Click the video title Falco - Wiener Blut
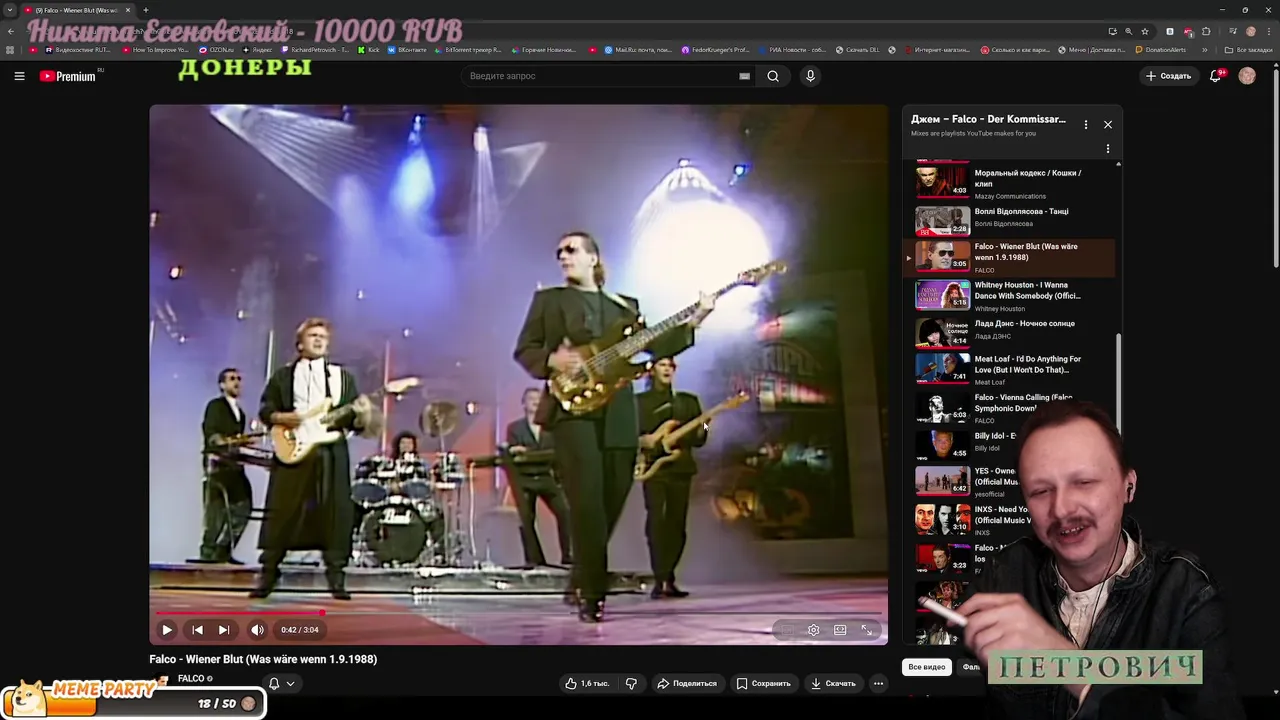Screen dimensions: 1280x720 pos(263,659)
